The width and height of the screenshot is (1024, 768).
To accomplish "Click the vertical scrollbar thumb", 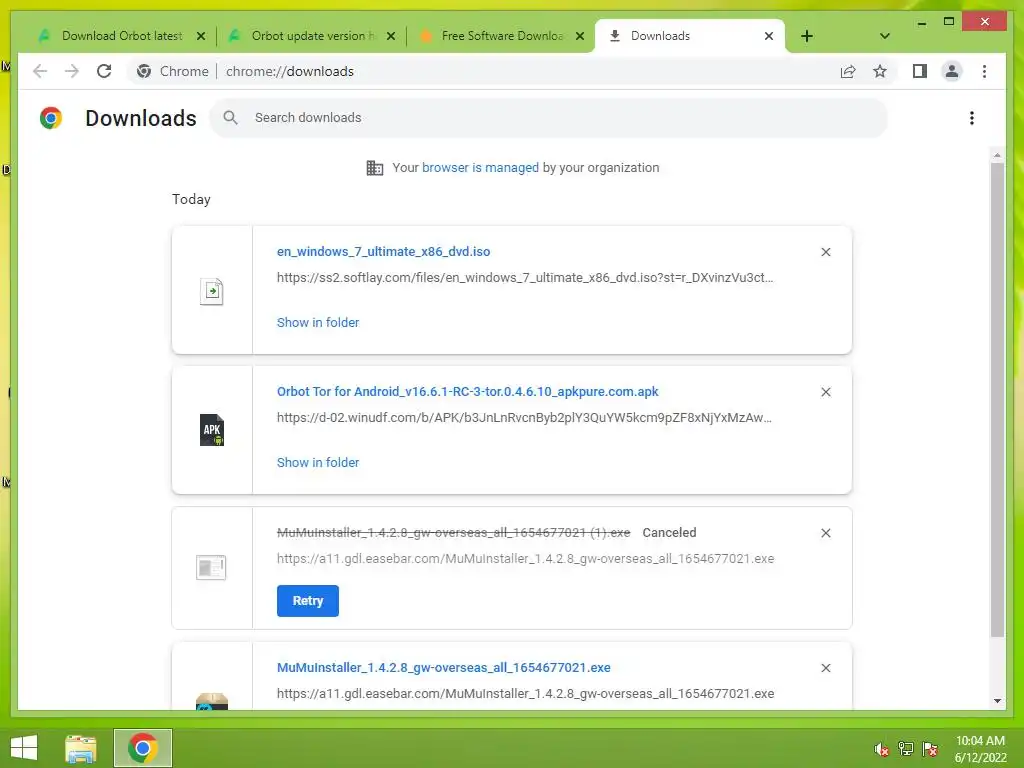I will (997, 400).
